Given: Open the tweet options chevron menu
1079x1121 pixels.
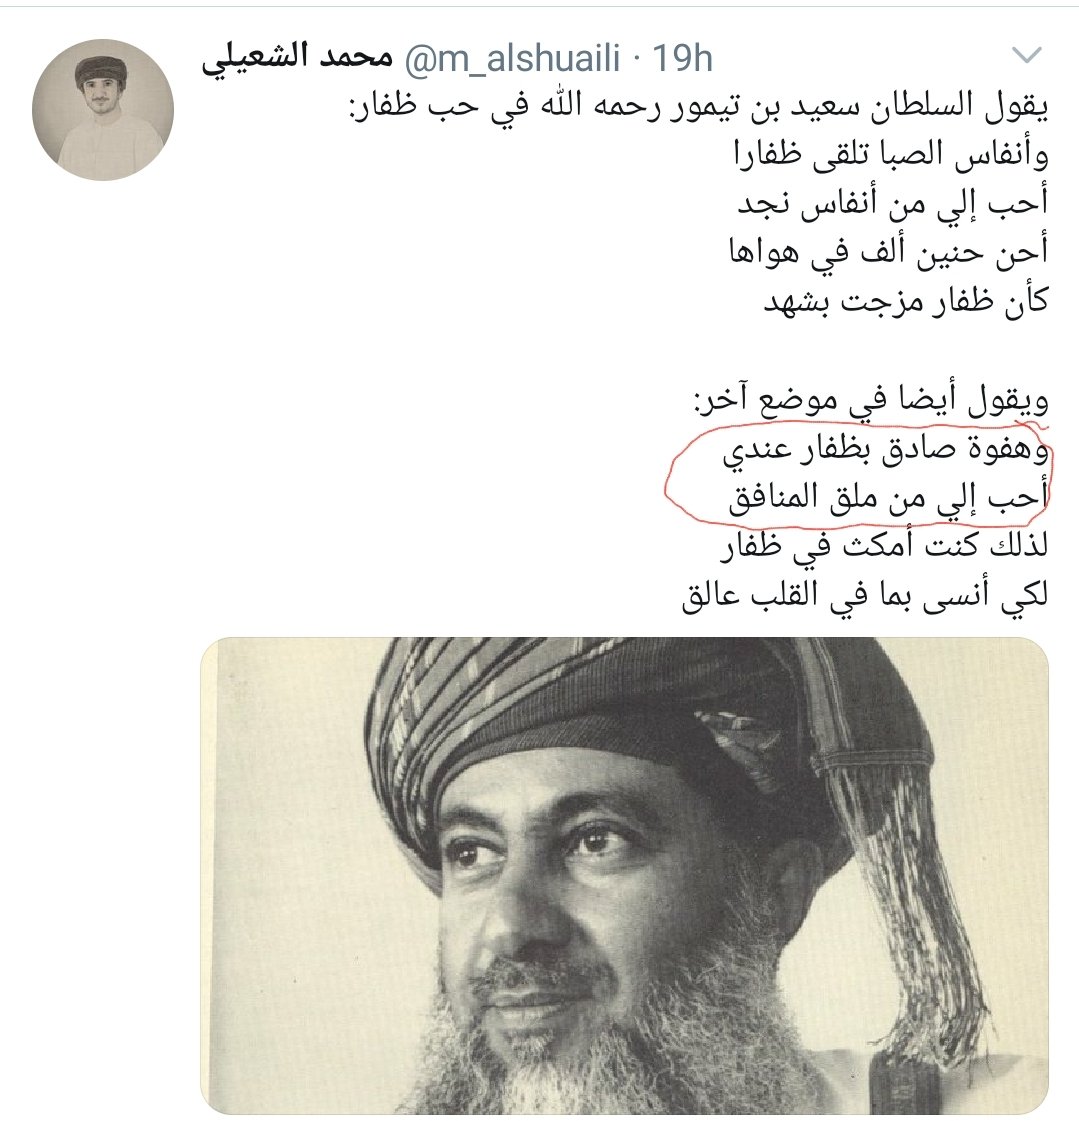Looking at the screenshot, I should click(1027, 56).
